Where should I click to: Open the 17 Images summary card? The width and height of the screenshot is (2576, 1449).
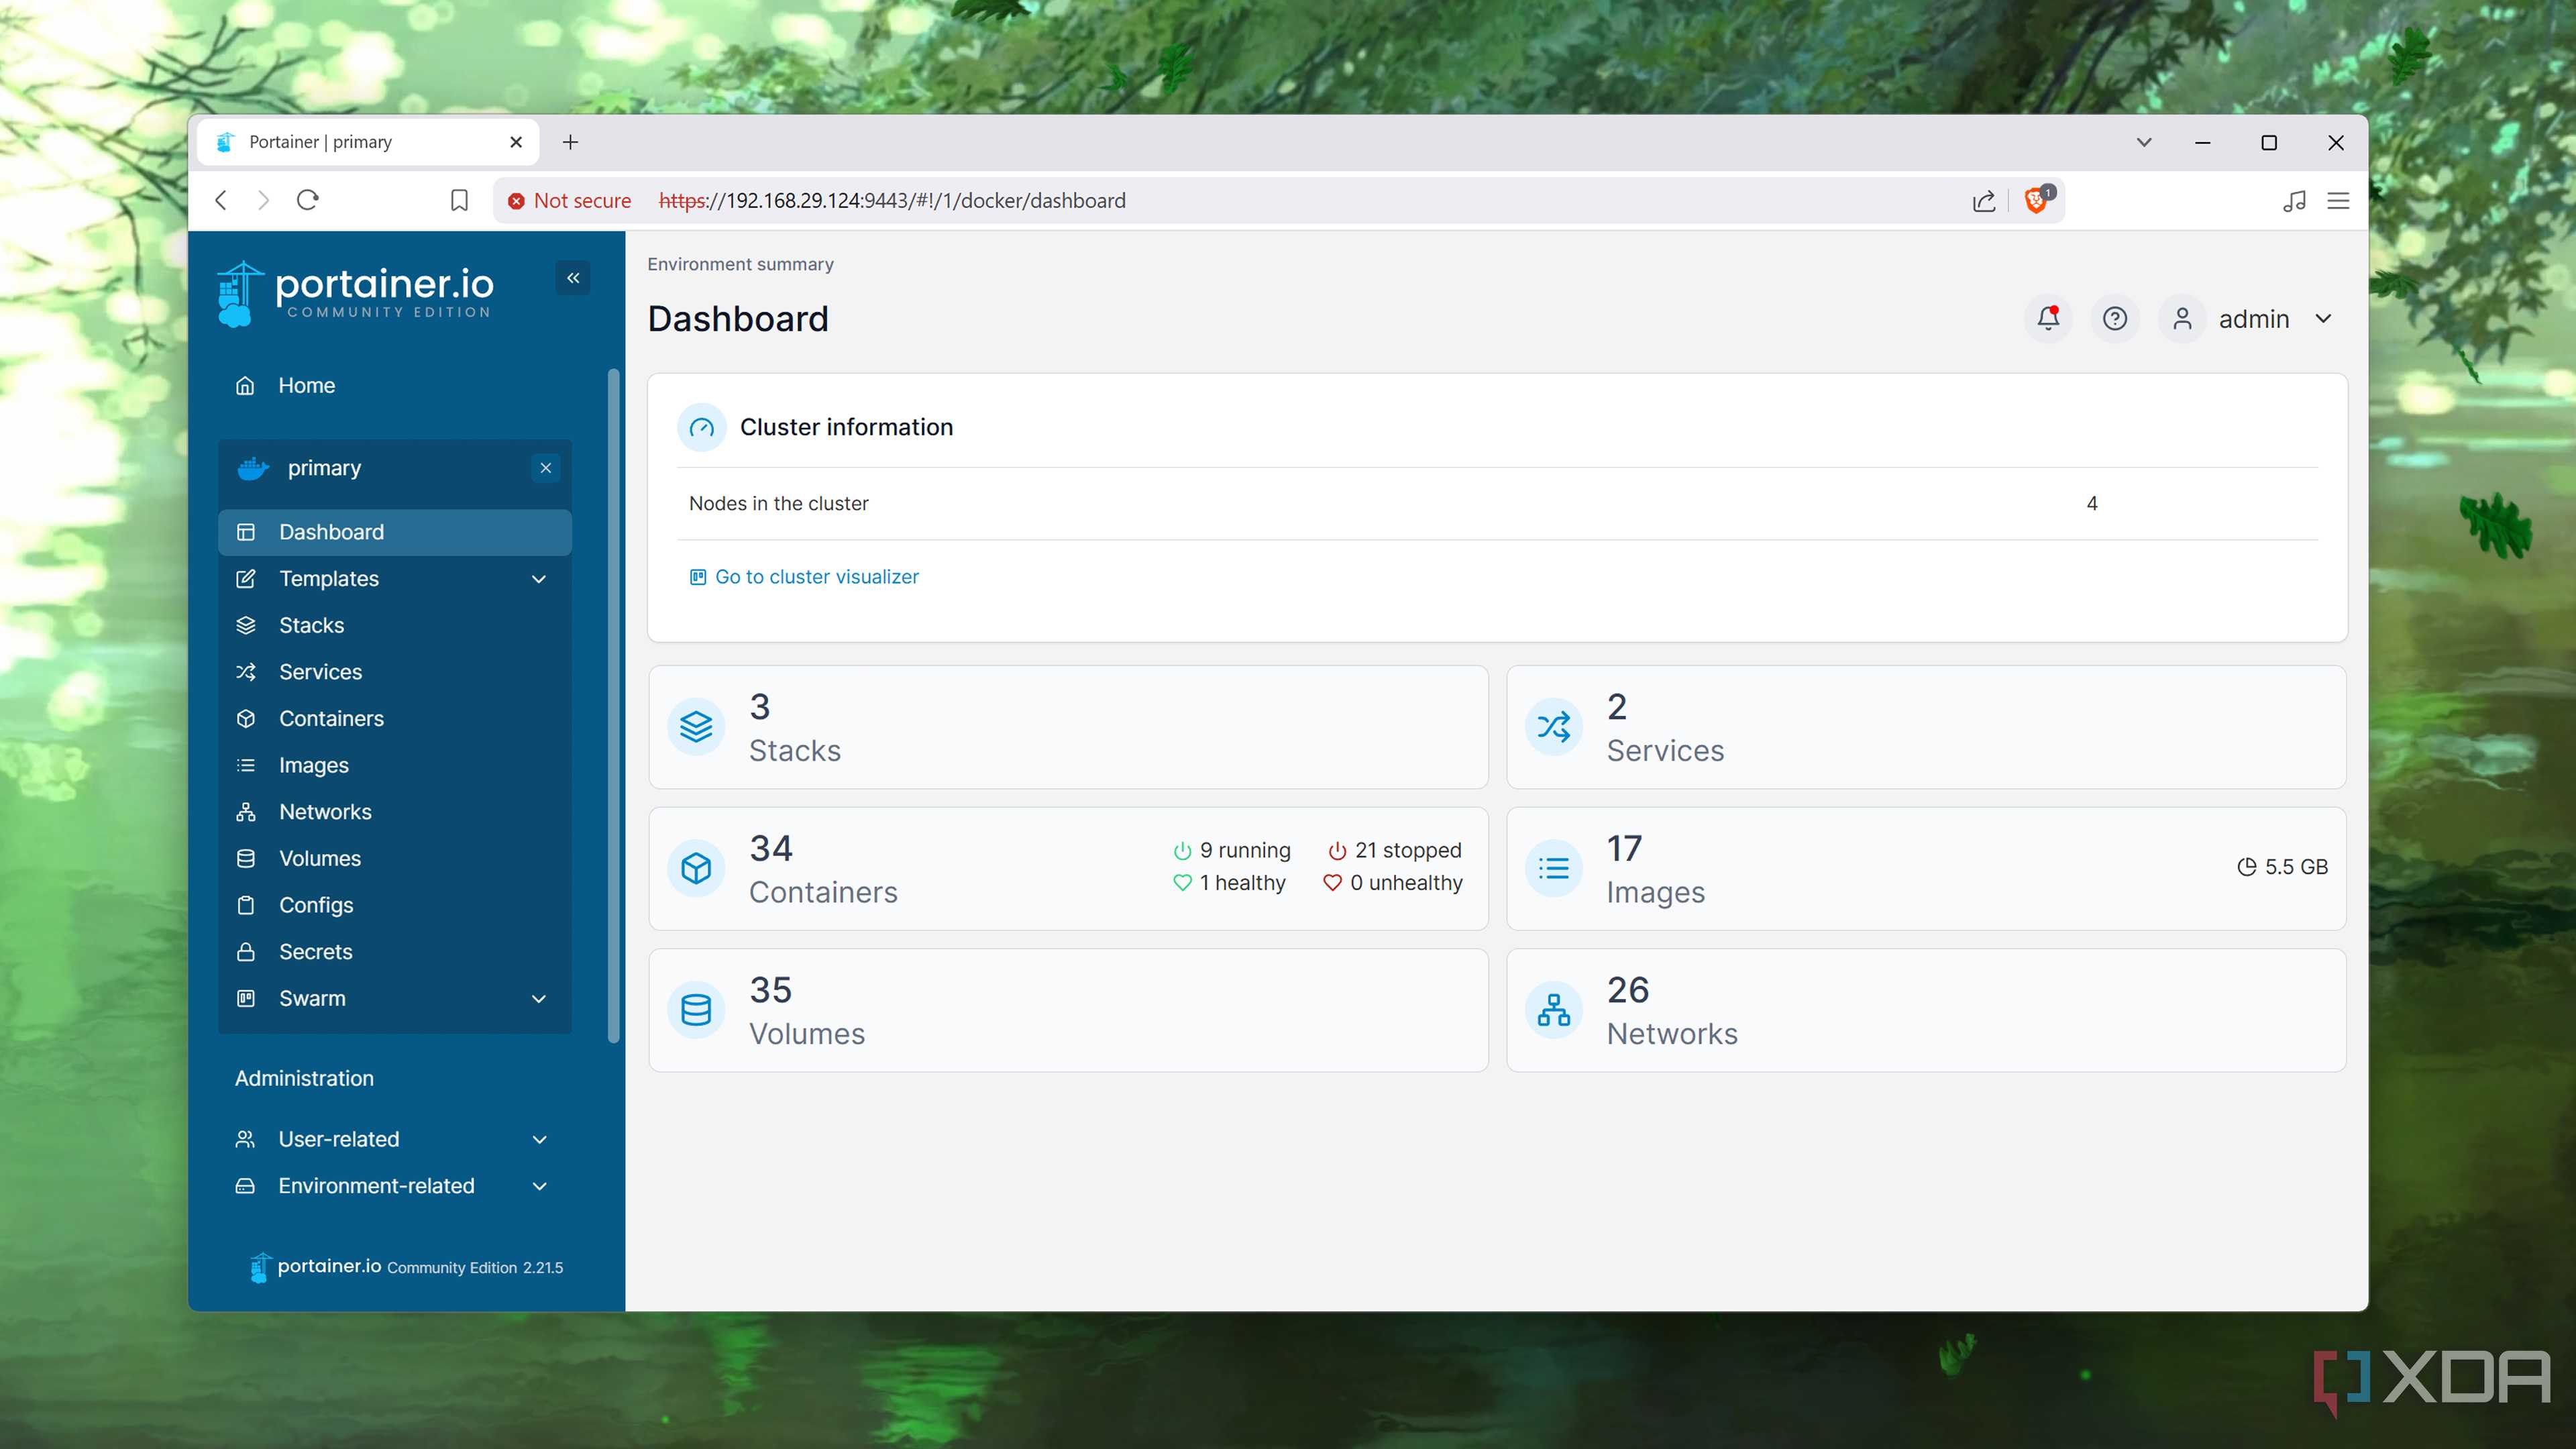(x=1926, y=868)
